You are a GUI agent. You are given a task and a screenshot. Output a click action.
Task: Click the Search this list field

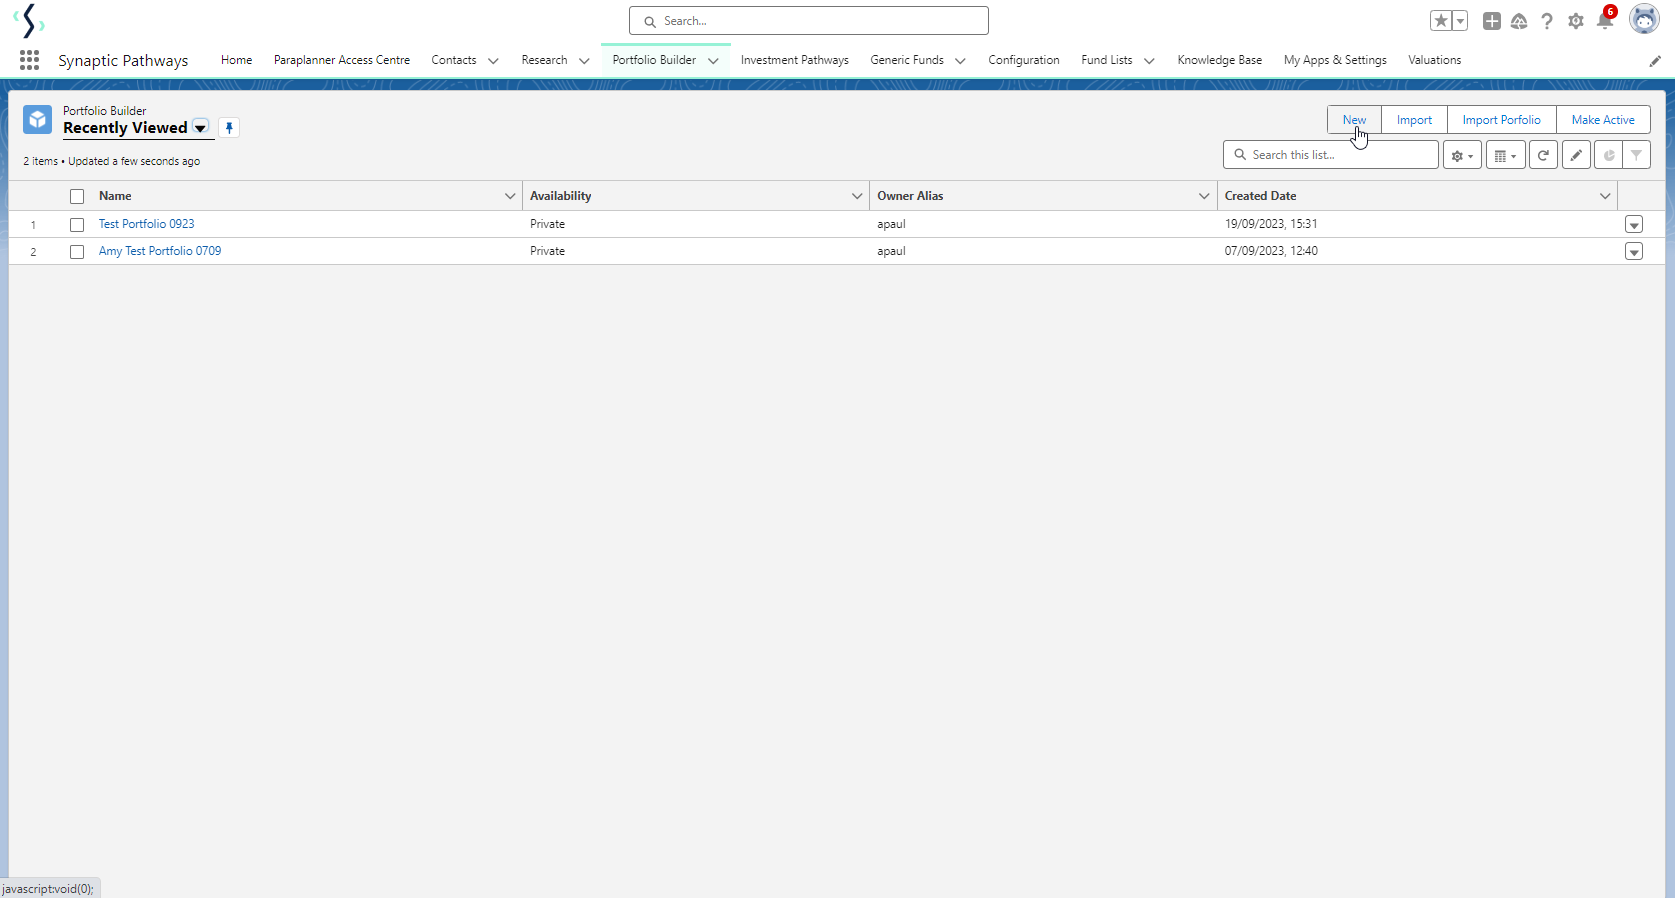click(1330, 155)
